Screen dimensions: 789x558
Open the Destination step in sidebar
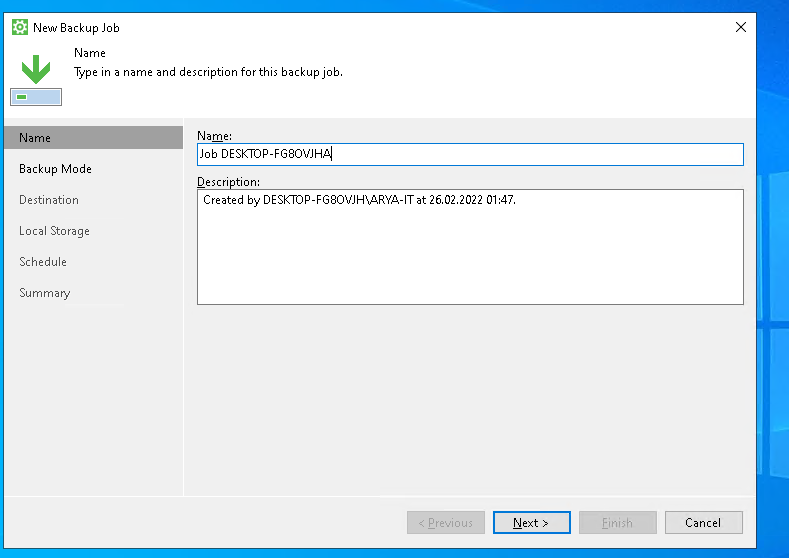(x=49, y=200)
